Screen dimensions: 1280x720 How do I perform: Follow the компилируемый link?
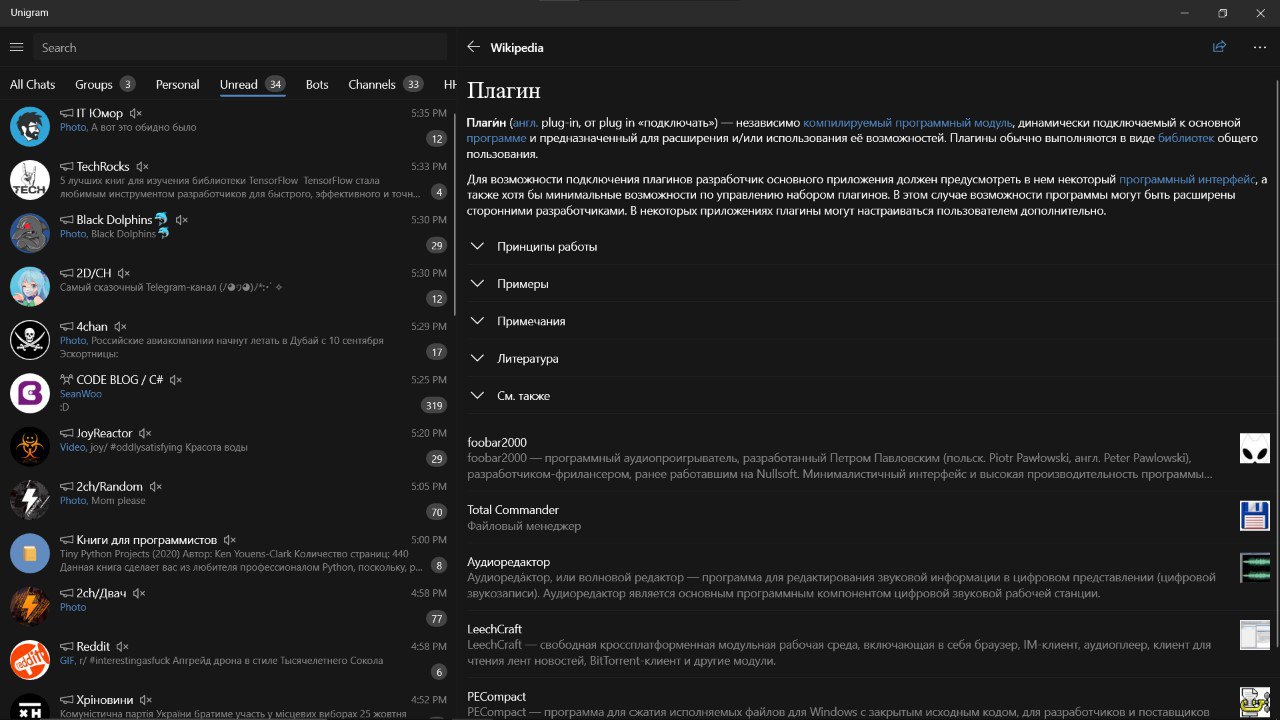847,123
